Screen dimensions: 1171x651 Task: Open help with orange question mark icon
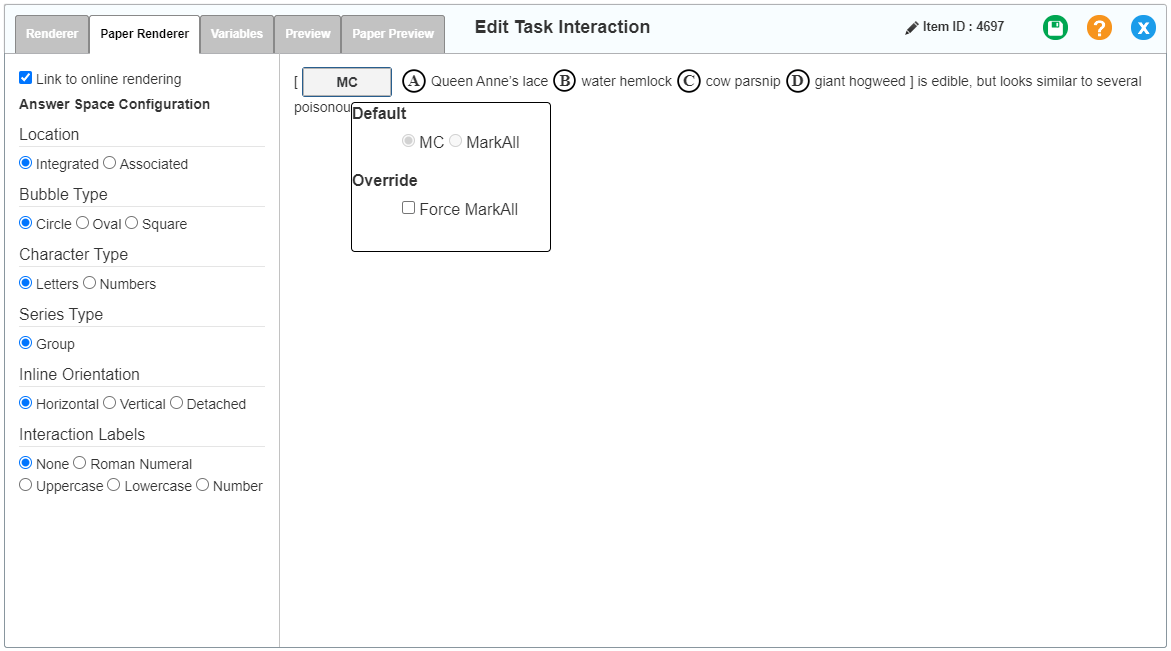(1099, 28)
